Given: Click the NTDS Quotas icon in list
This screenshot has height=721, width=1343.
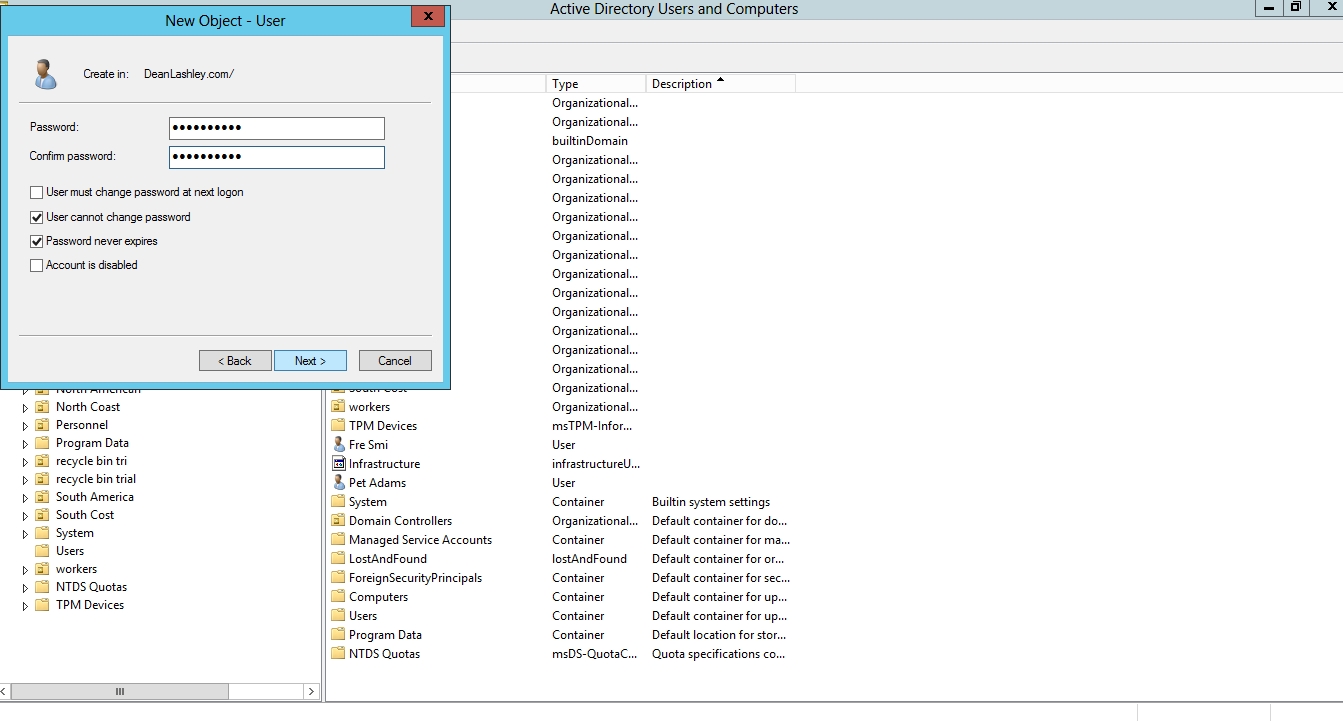Looking at the screenshot, I should click(338, 654).
